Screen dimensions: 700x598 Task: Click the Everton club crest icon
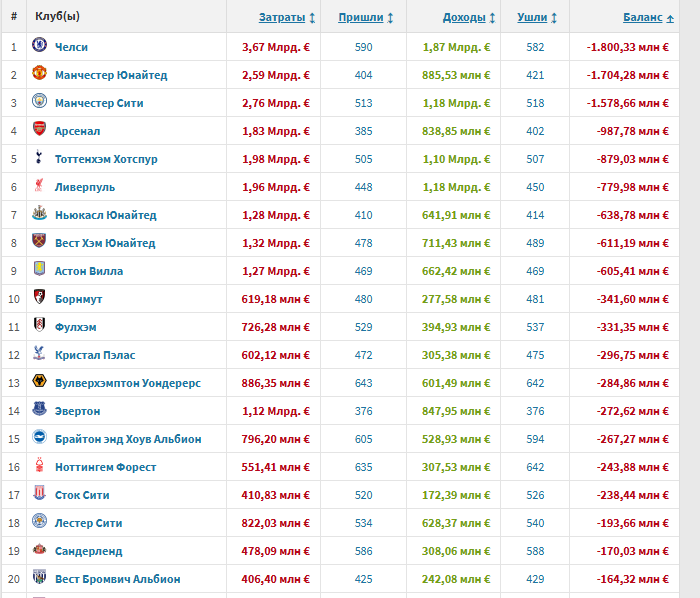[39, 410]
